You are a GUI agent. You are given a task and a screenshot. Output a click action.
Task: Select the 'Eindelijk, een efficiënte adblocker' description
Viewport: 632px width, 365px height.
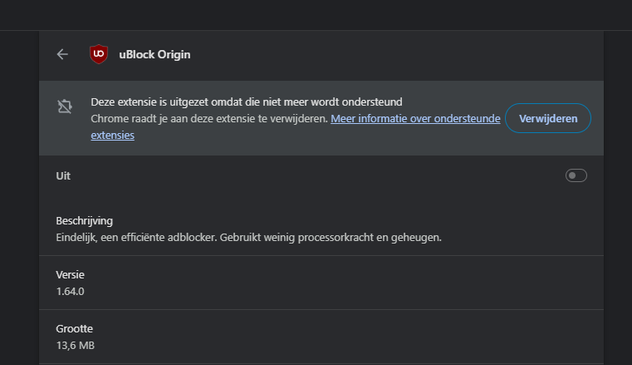tap(249, 237)
